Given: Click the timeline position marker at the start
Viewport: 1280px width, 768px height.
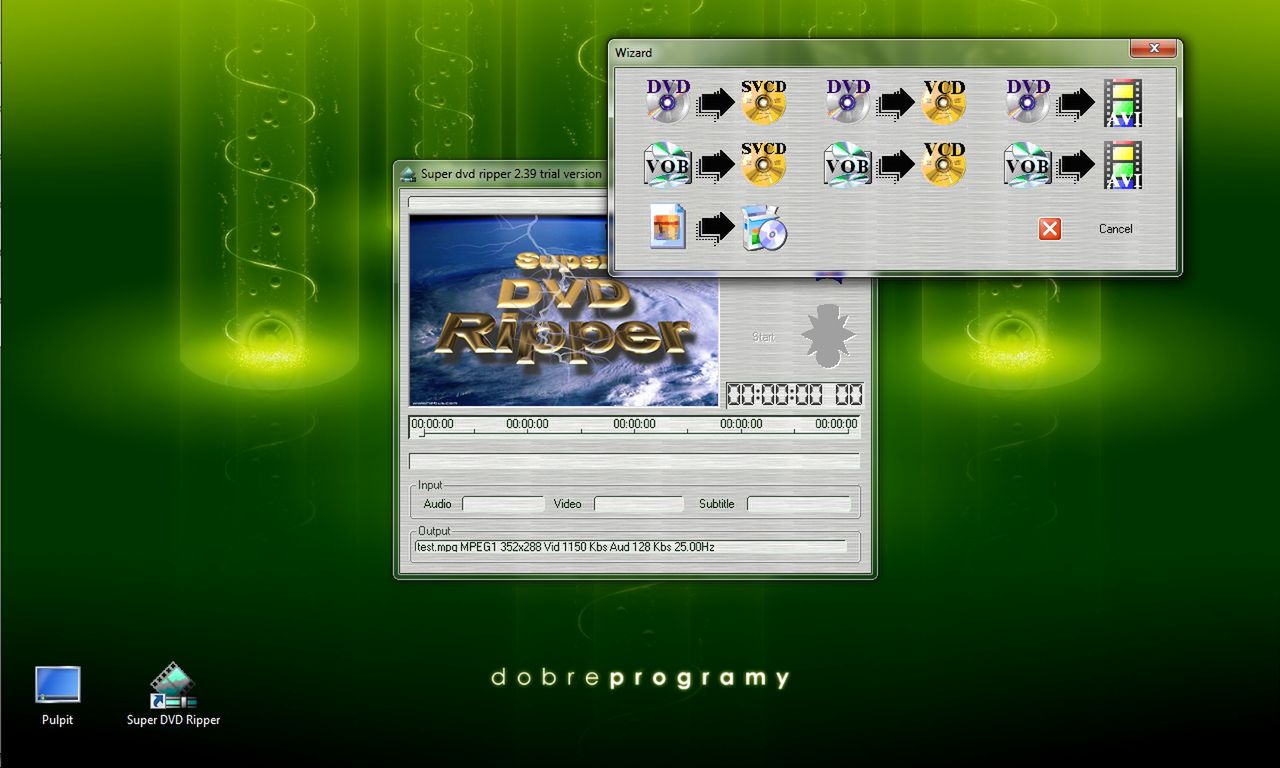Looking at the screenshot, I should [421, 434].
